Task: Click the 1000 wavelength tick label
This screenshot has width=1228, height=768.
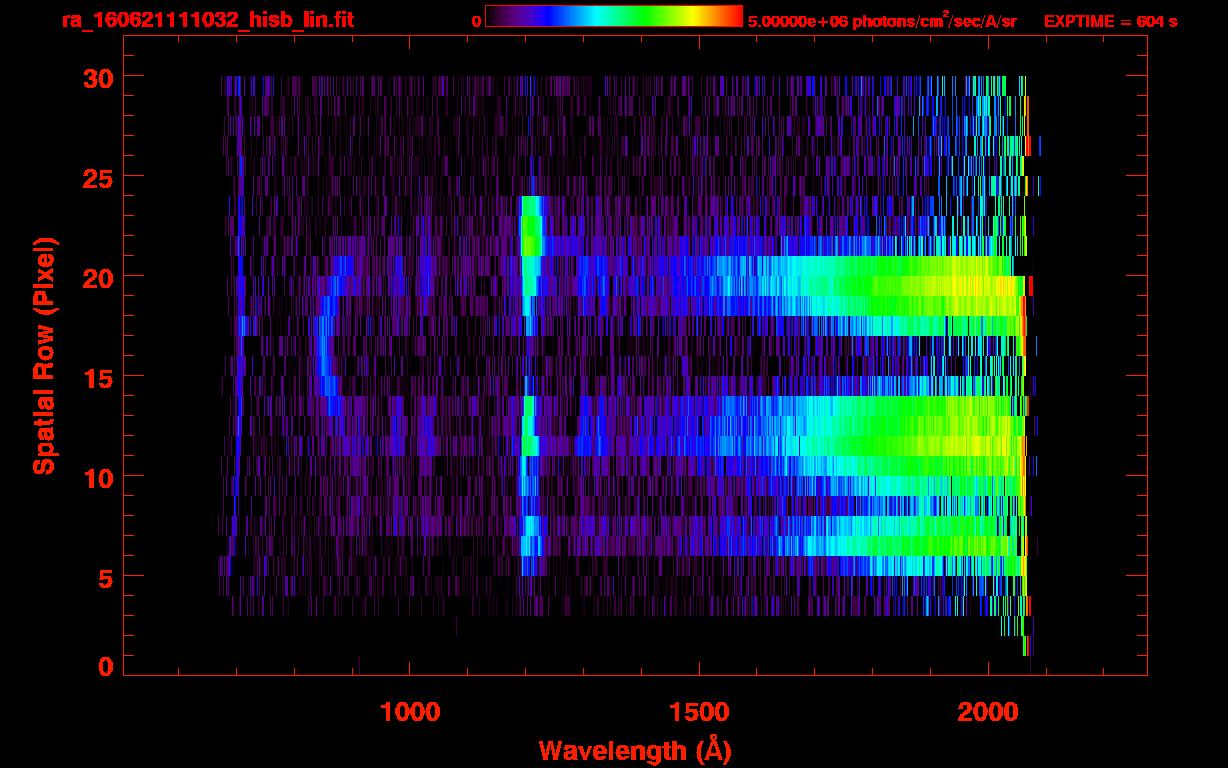Action: pyautogui.click(x=410, y=712)
